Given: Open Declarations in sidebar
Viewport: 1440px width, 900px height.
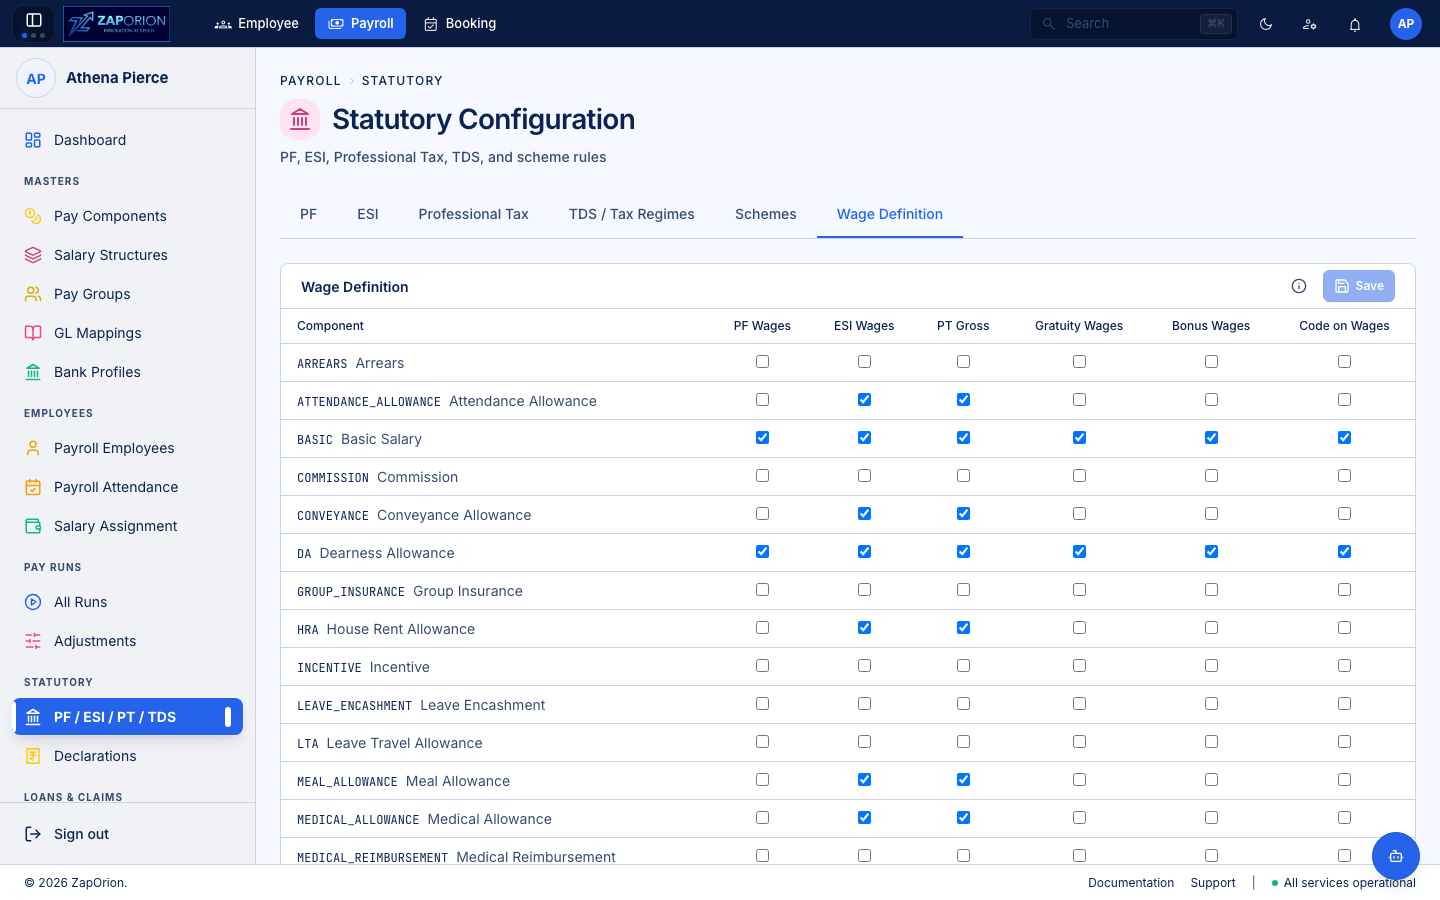Looking at the screenshot, I should click(128, 756).
